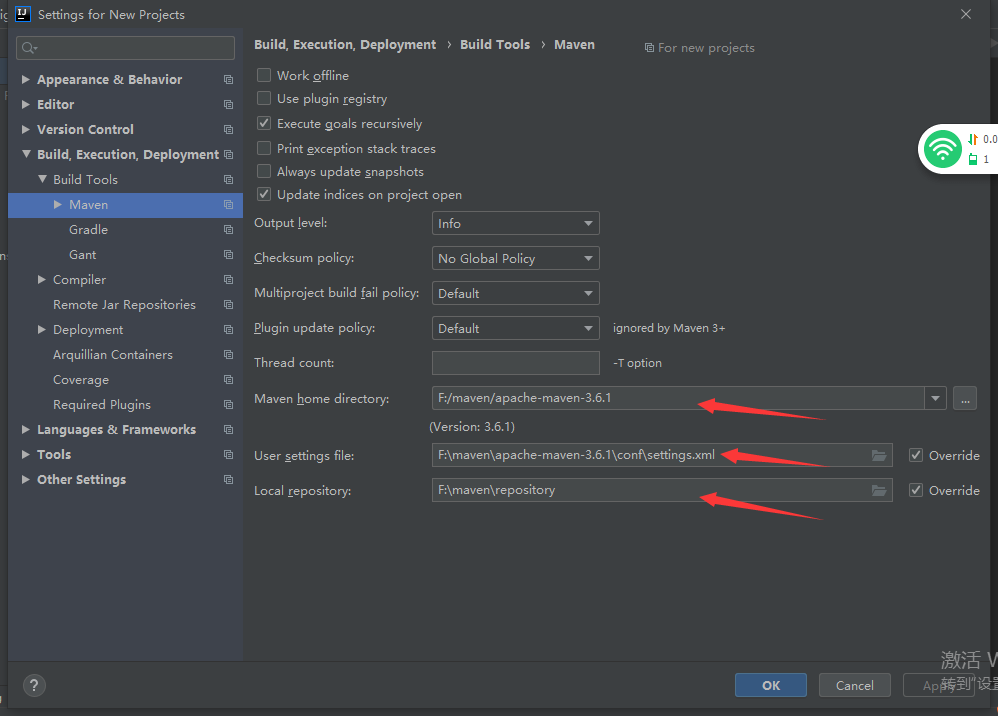Click ellipsis button for Maven home directory
The width and height of the screenshot is (998, 716).
965,398
